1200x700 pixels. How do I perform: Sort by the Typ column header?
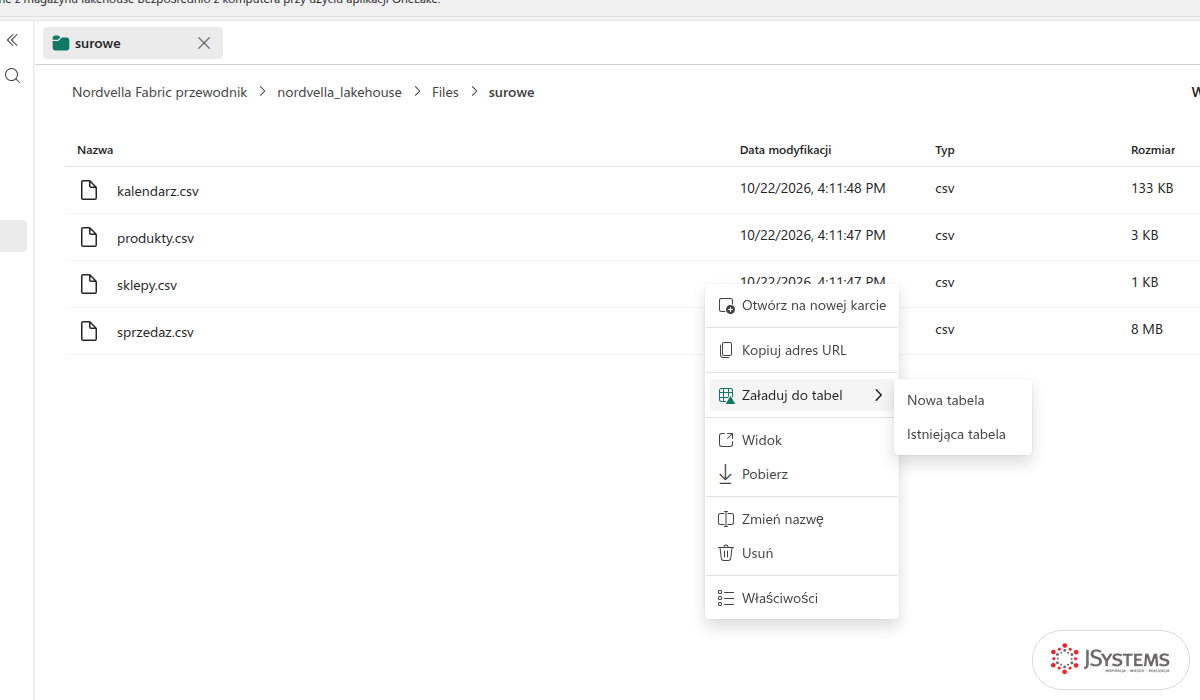pos(945,150)
